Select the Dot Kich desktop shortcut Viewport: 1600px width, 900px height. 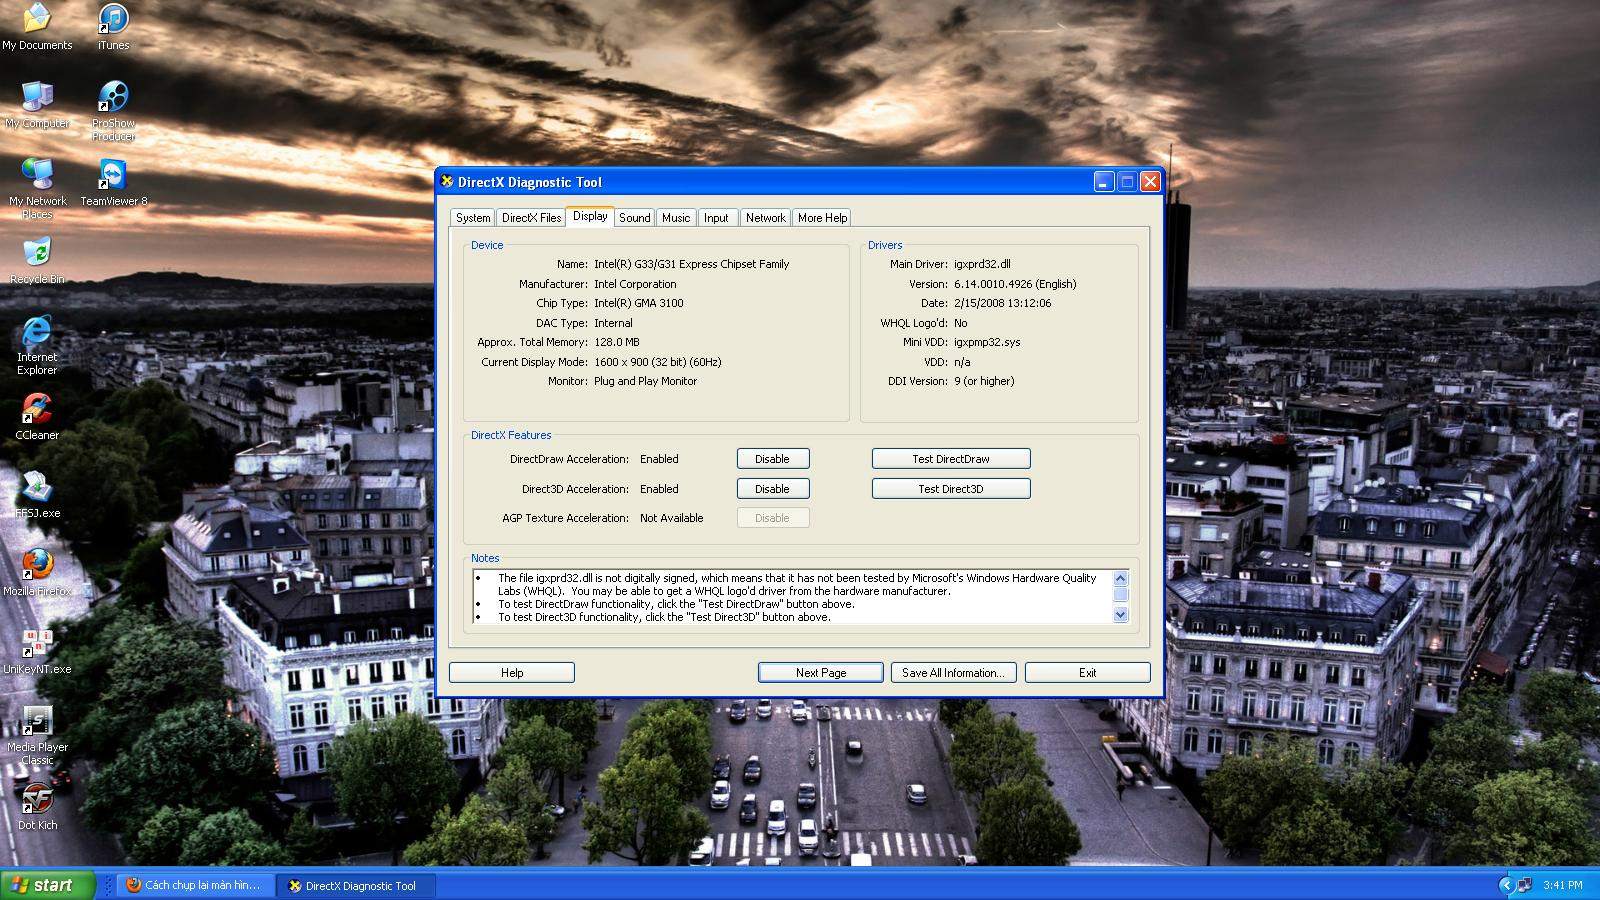(37, 800)
